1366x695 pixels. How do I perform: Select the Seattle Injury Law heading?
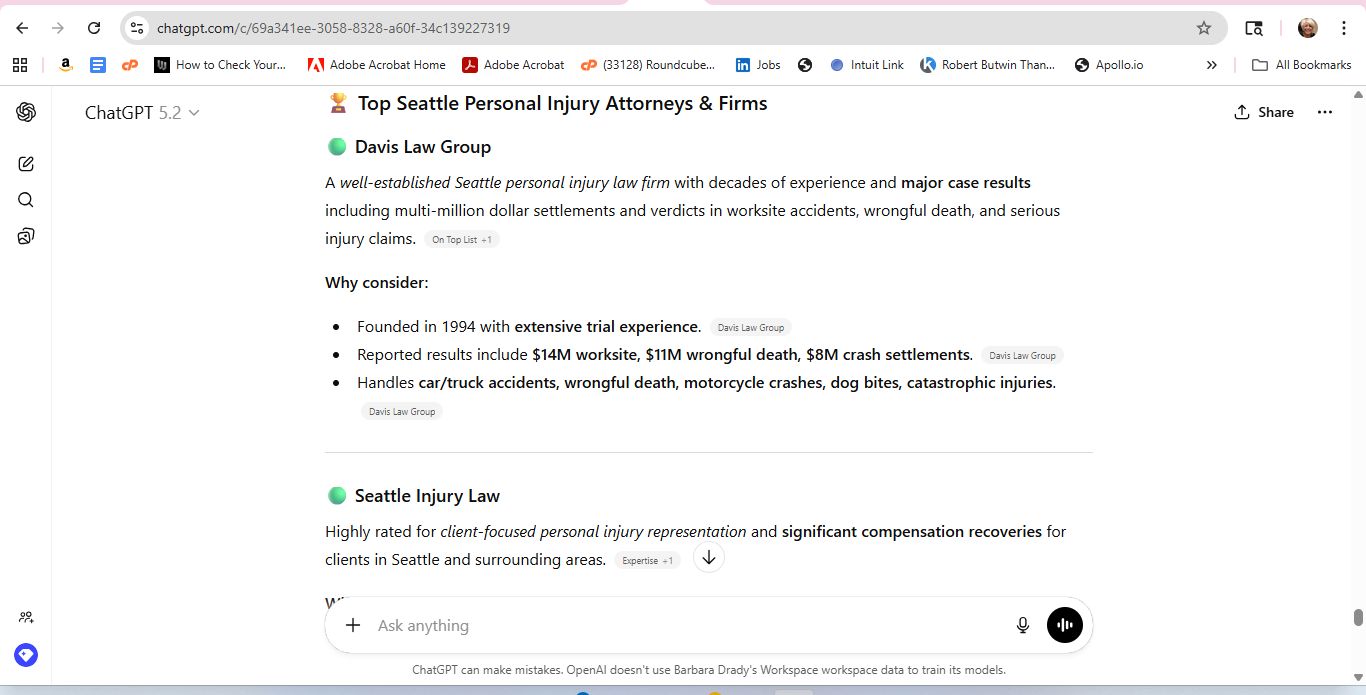(x=427, y=496)
